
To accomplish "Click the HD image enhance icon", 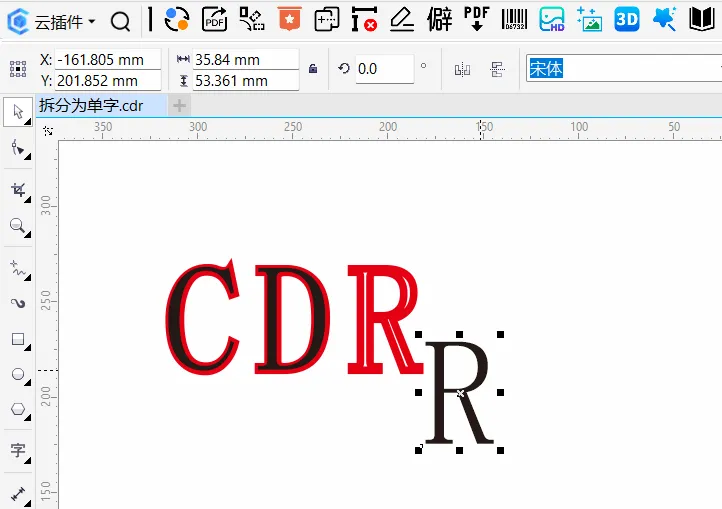I will (552, 19).
